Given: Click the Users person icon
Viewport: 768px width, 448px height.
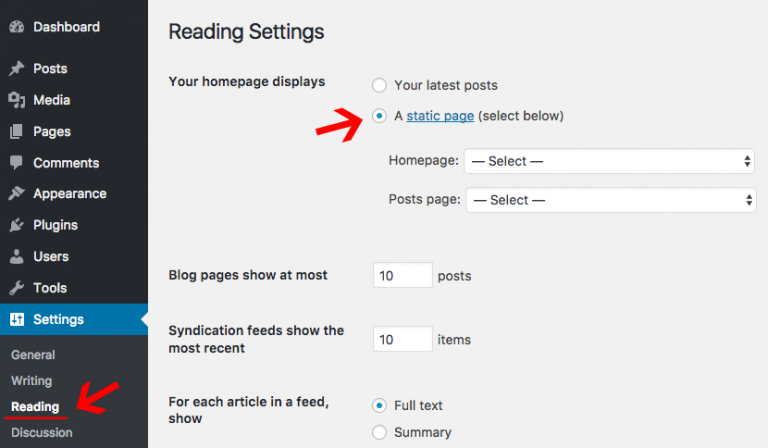Looking at the screenshot, I should coord(17,256).
